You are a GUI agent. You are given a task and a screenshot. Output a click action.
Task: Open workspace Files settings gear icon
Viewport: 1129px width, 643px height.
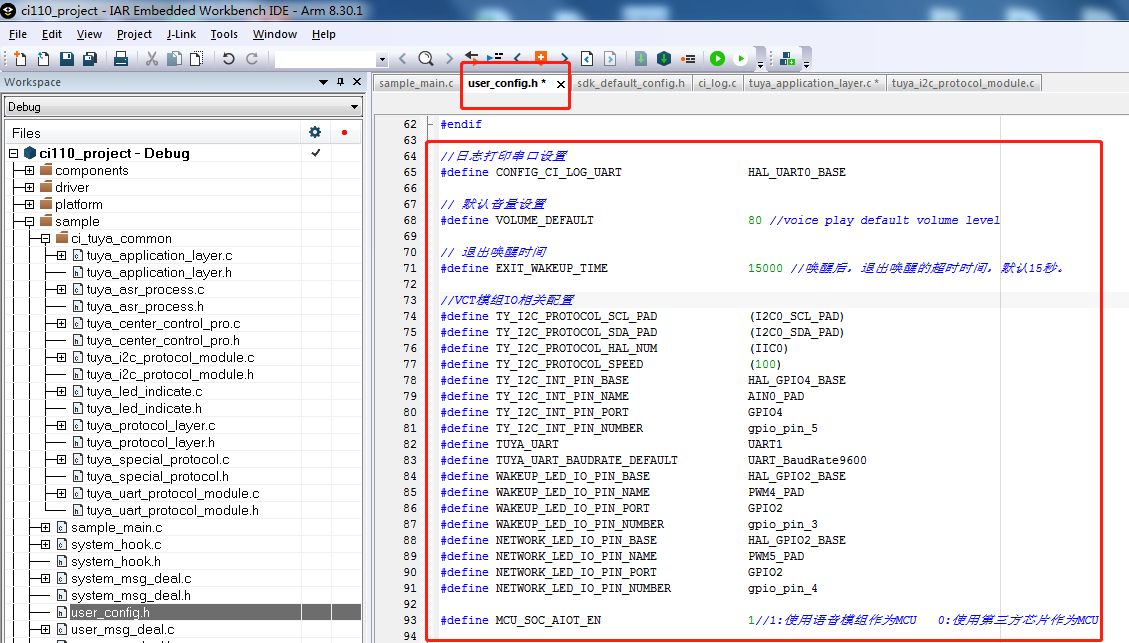(315, 132)
